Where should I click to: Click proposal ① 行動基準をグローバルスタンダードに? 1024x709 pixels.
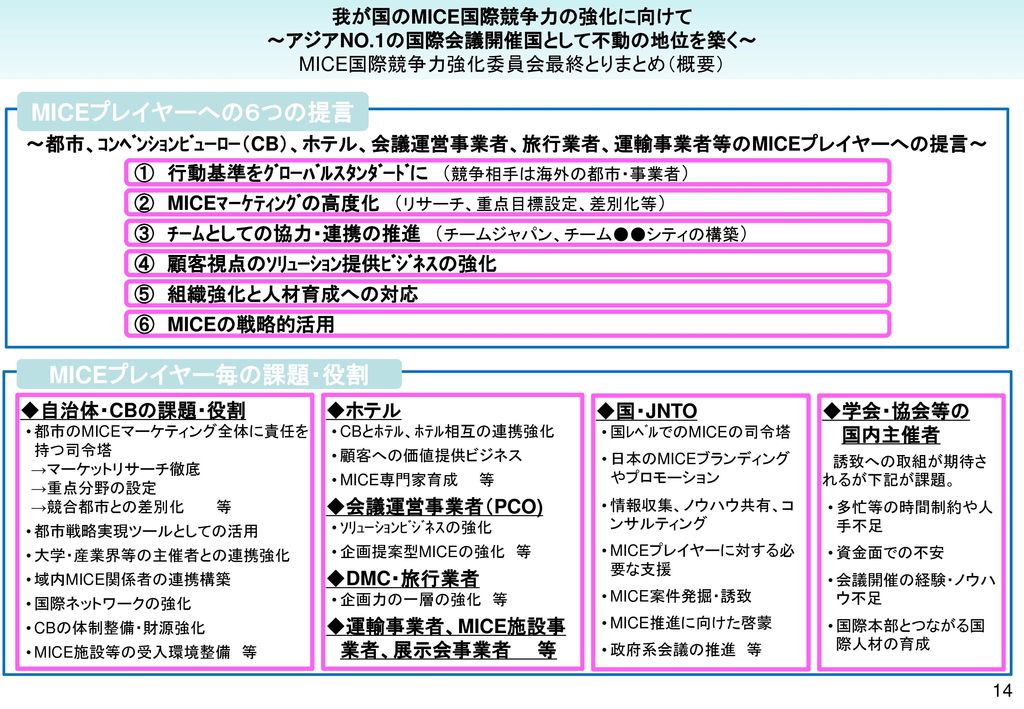click(x=507, y=173)
